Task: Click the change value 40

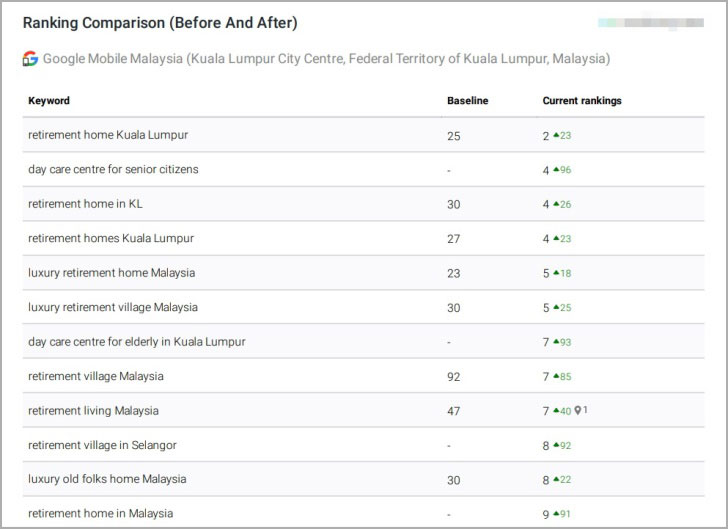Action: (x=566, y=411)
